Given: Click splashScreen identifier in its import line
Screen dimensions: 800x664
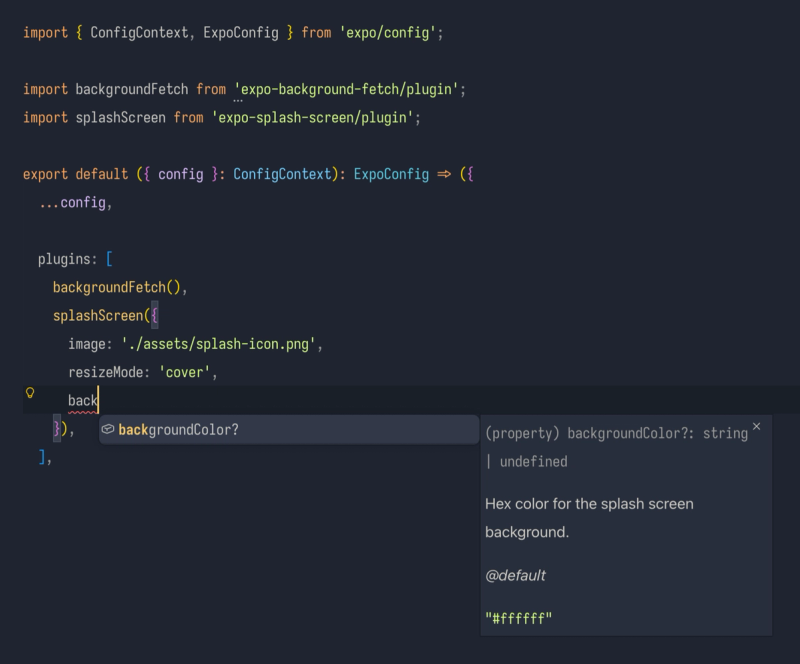Looking at the screenshot, I should pos(120,118).
